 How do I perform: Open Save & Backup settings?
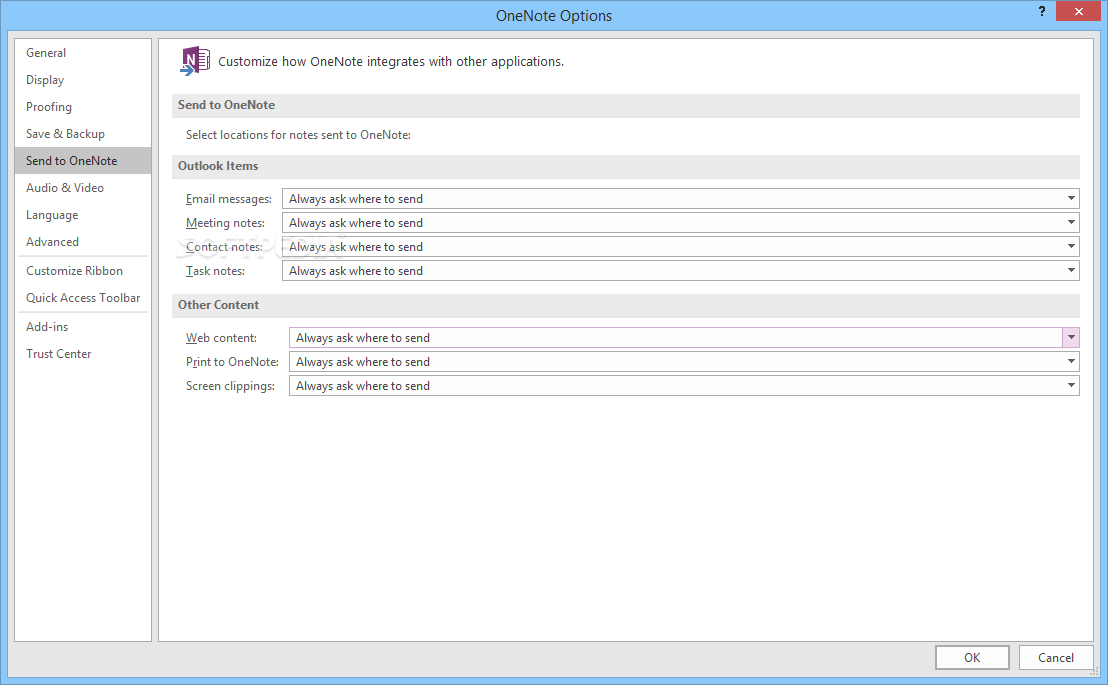83,134
